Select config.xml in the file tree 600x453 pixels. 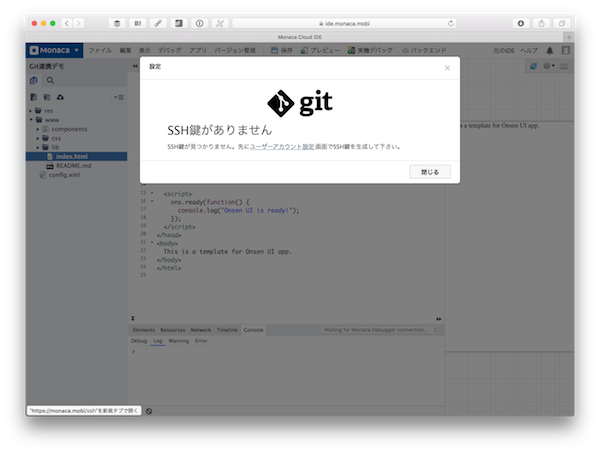pyautogui.click(x=64, y=175)
